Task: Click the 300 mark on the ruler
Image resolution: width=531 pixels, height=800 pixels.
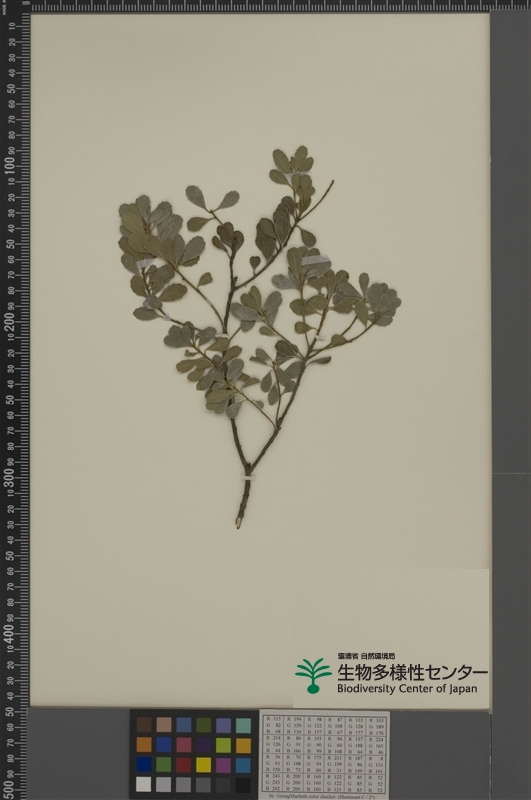Action: click(x=10, y=477)
